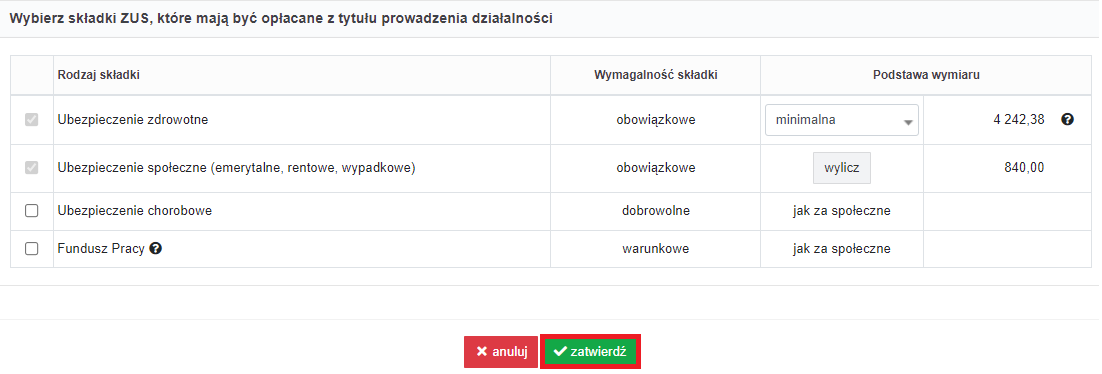This screenshot has width=1102, height=374.
Task: Confirm with the green zatwierdź button
Action: [x=590, y=352]
